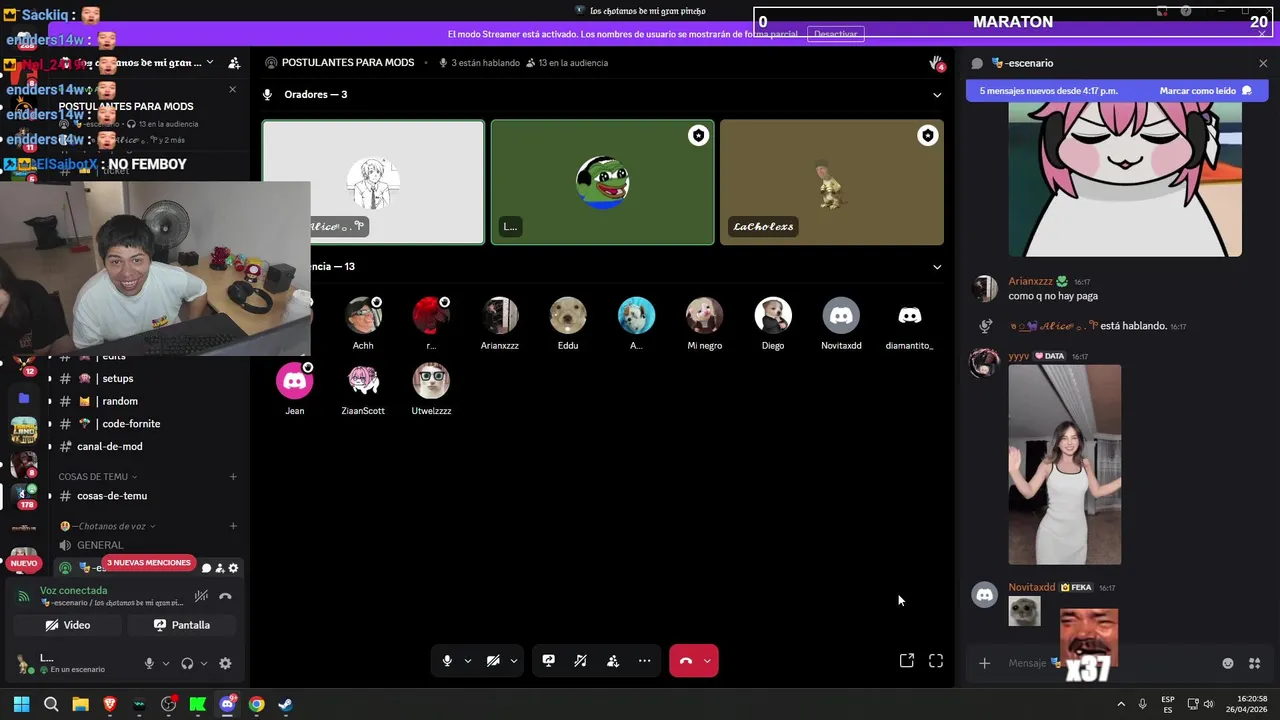Open microphone options arrow in stage bar

tap(467, 661)
